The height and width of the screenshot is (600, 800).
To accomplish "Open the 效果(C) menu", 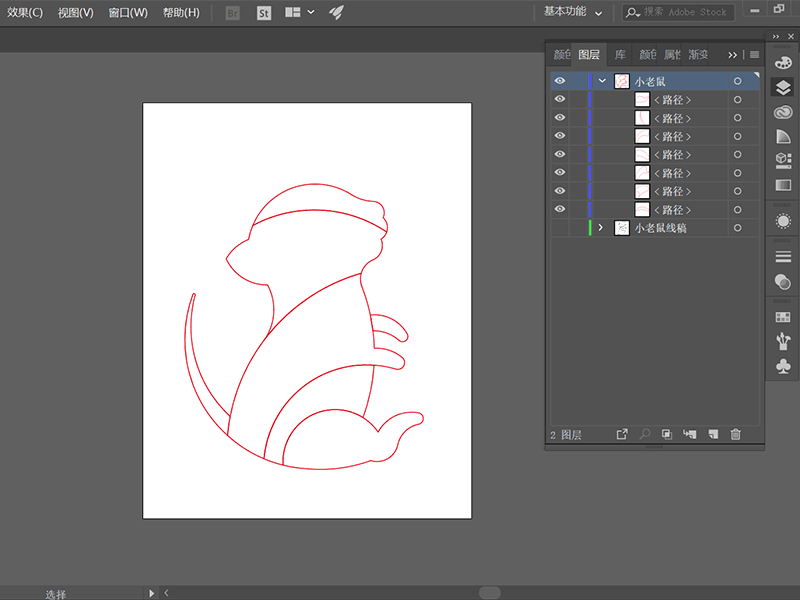I will click(x=25, y=13).
